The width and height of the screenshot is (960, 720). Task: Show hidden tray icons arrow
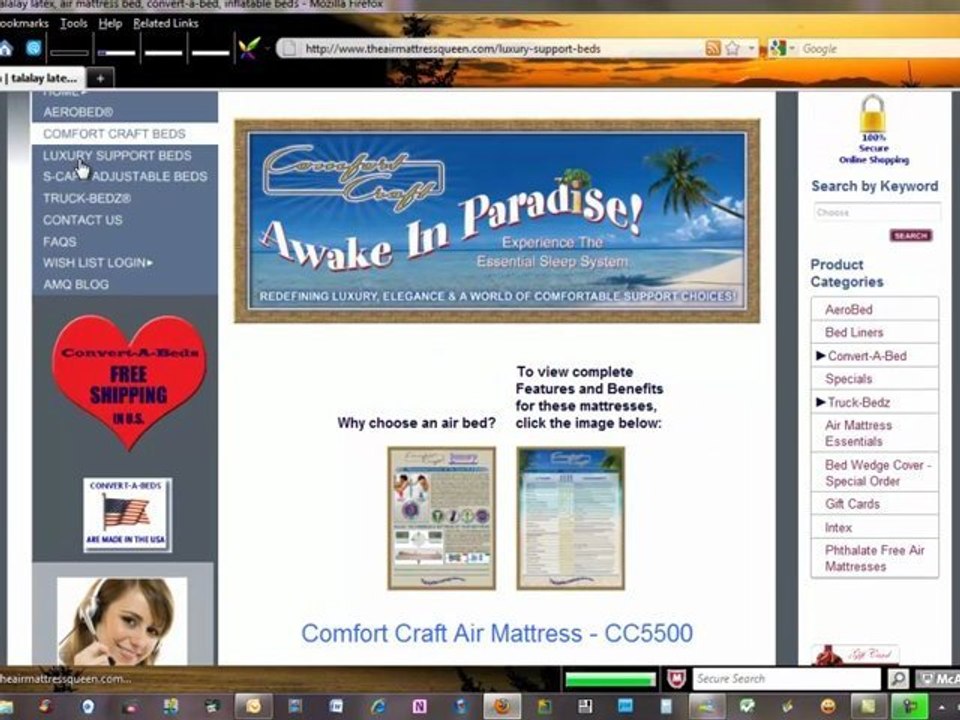point(942,707)
